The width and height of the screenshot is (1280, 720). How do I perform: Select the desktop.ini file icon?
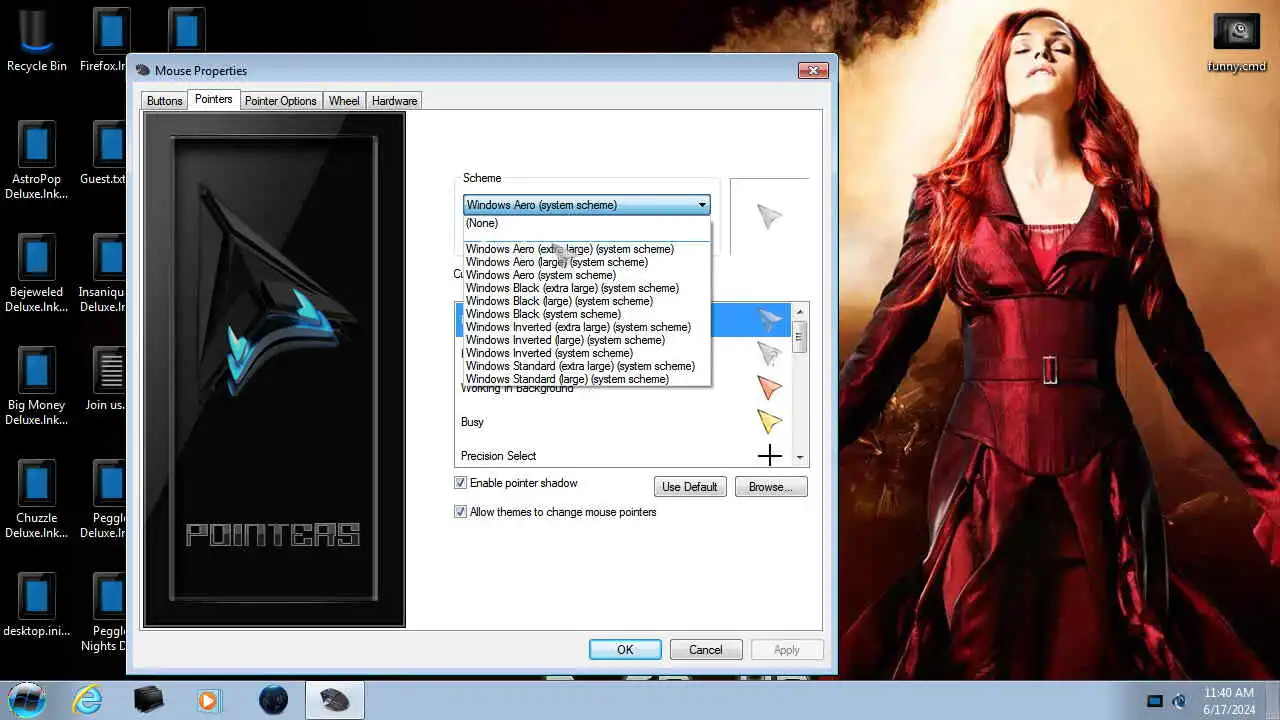point(36,605)
